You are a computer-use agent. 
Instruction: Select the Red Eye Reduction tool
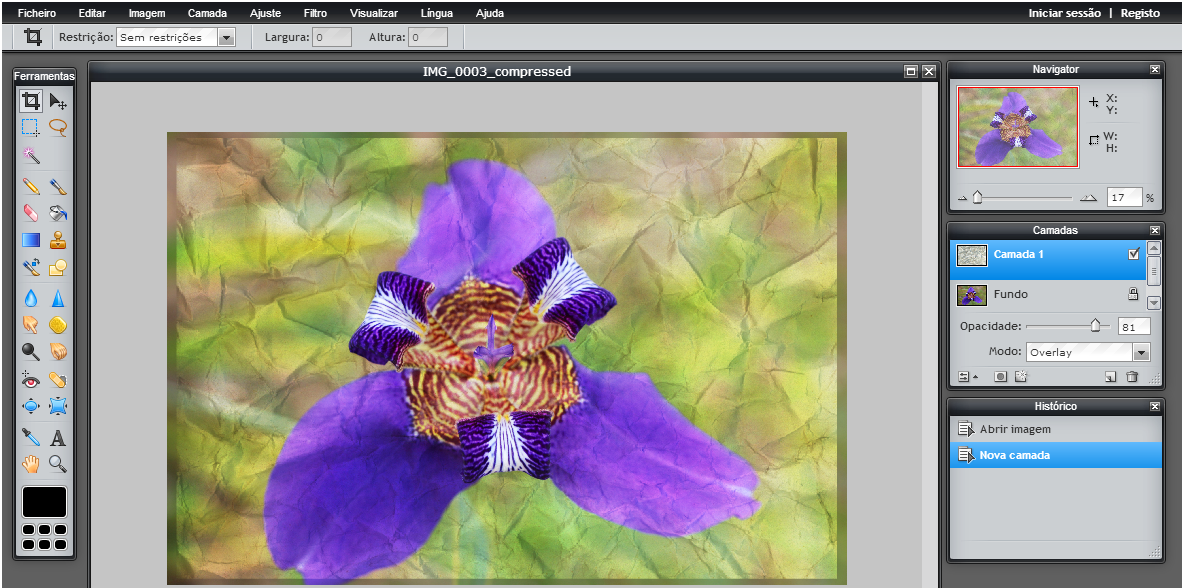tap(31, 379)
